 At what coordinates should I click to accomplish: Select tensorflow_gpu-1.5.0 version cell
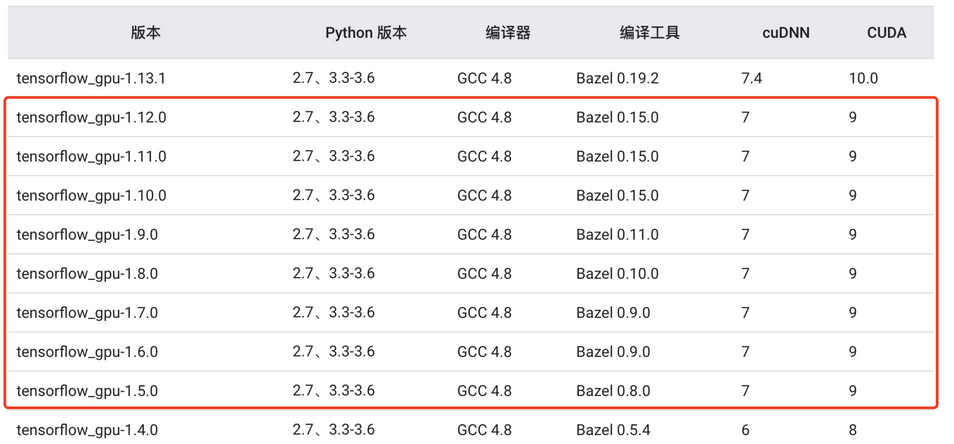87,390
